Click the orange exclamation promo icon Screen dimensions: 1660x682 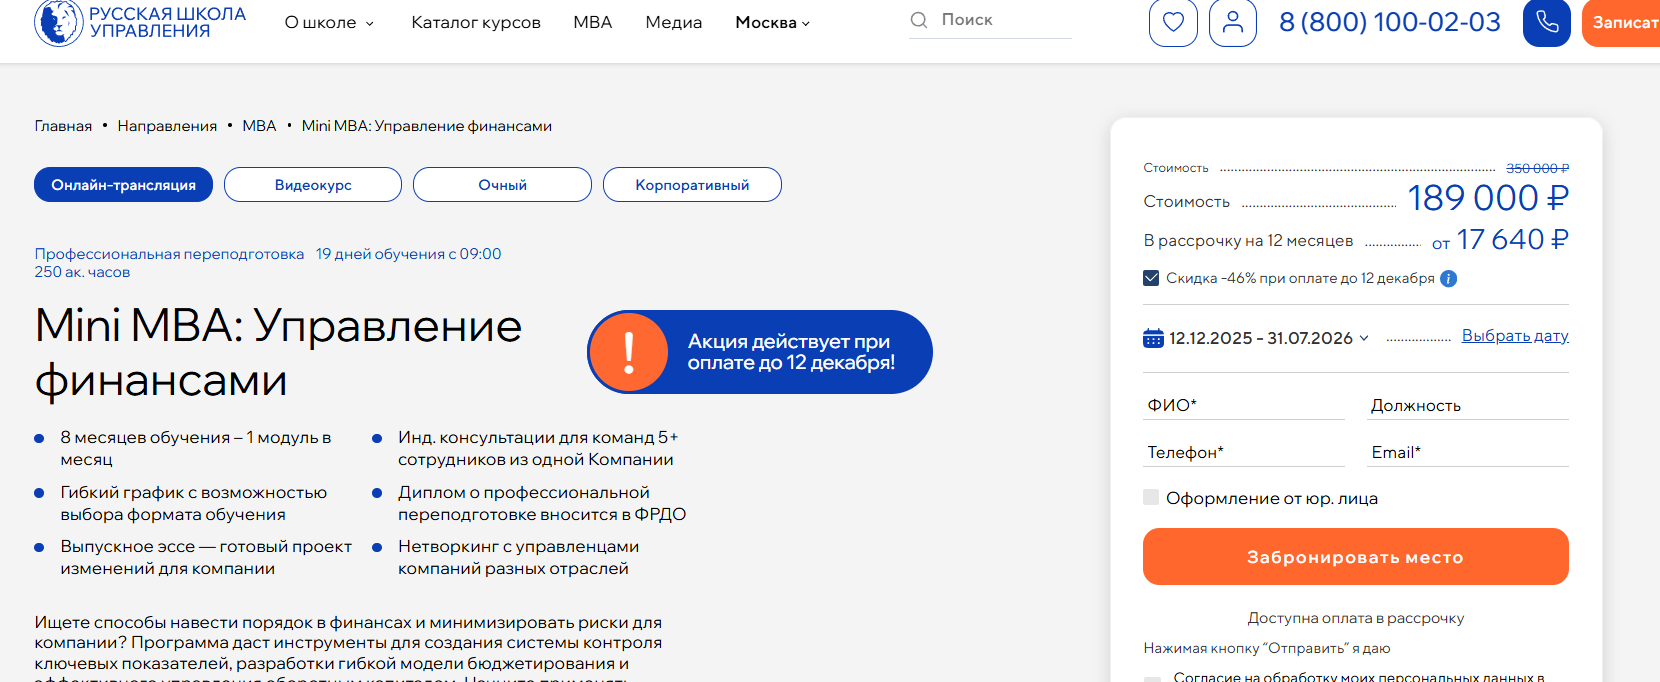628,352
